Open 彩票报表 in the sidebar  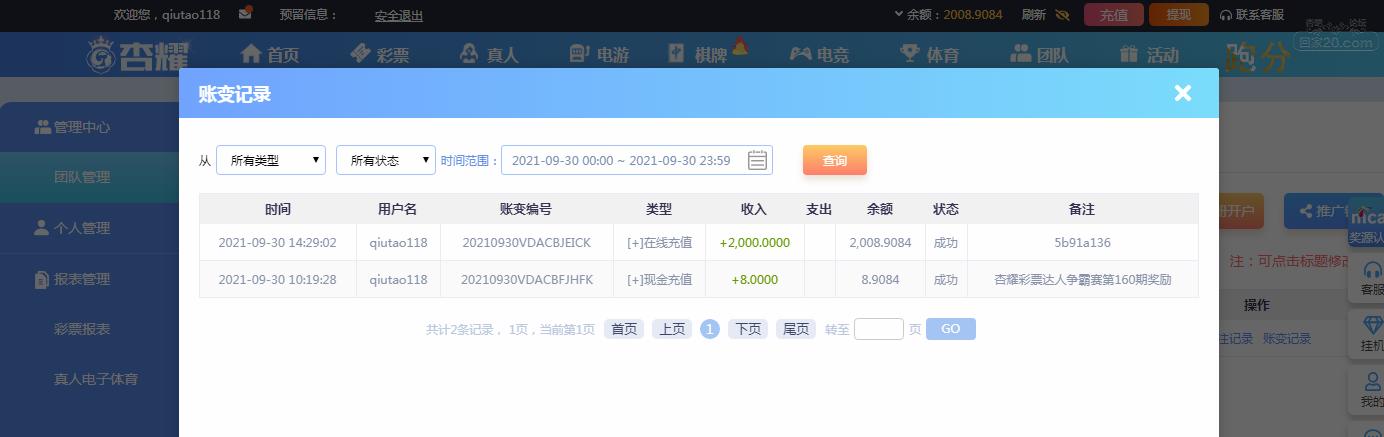pyautogui.click(x=82, y=329)
